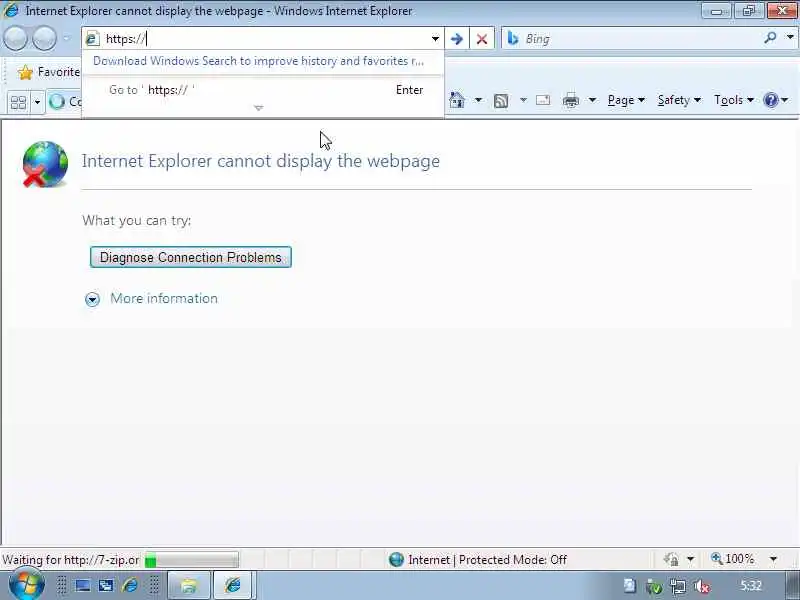Viewport: 800px width, 600px height.
Task: Open the status bar privacy dropdown arrow
Action: (x=690, y=560)
